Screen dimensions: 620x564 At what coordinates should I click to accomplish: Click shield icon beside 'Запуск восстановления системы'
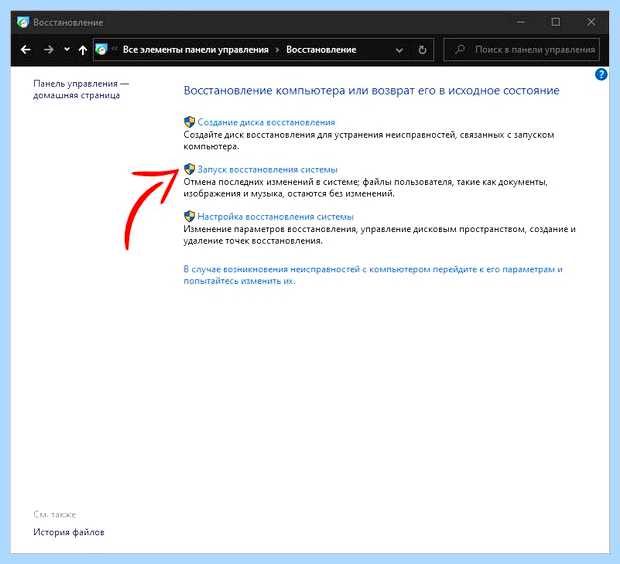pyautogui.click(x=189, y=169)
